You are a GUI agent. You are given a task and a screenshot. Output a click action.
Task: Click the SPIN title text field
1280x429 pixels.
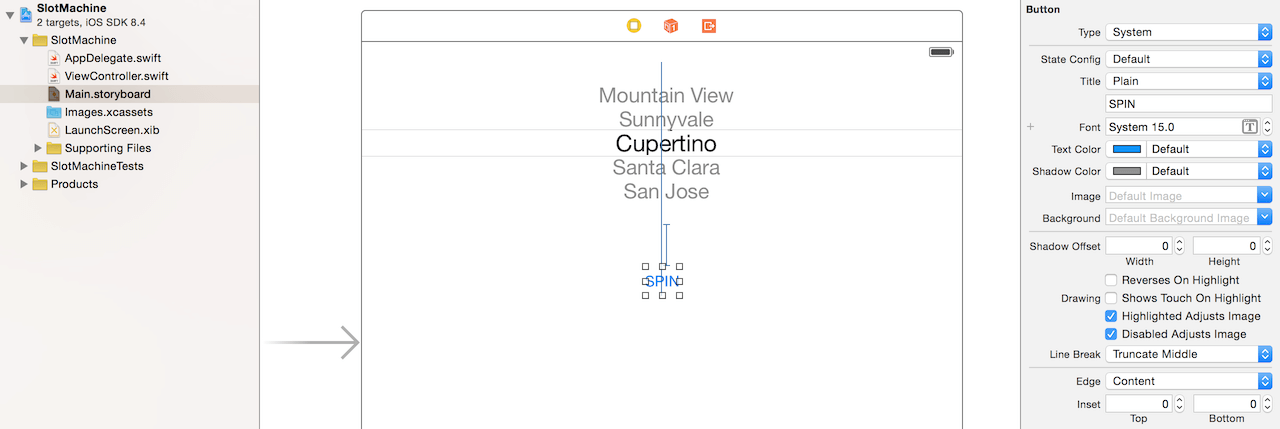[1188, 103]
